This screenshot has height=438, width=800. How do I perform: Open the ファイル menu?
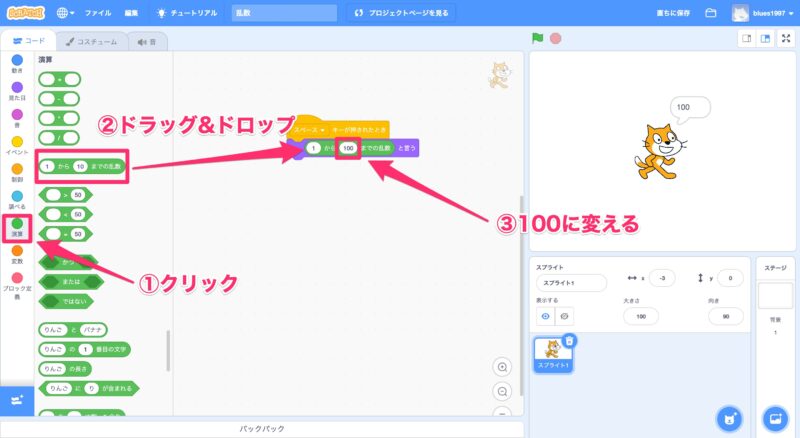pos(98,13)
